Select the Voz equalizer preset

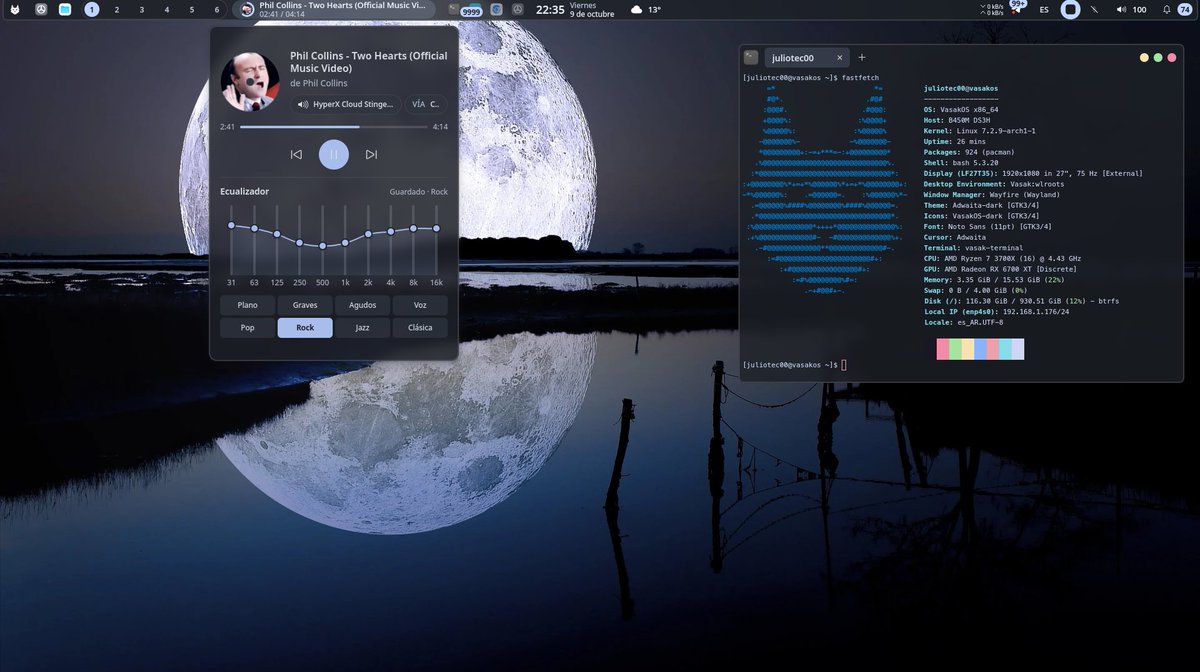[x=420, y=305]
